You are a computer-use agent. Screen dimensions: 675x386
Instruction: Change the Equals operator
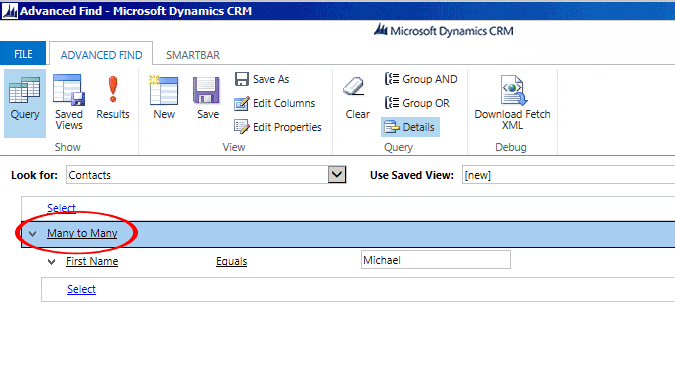pyautogui.click(x=232, y=261)
